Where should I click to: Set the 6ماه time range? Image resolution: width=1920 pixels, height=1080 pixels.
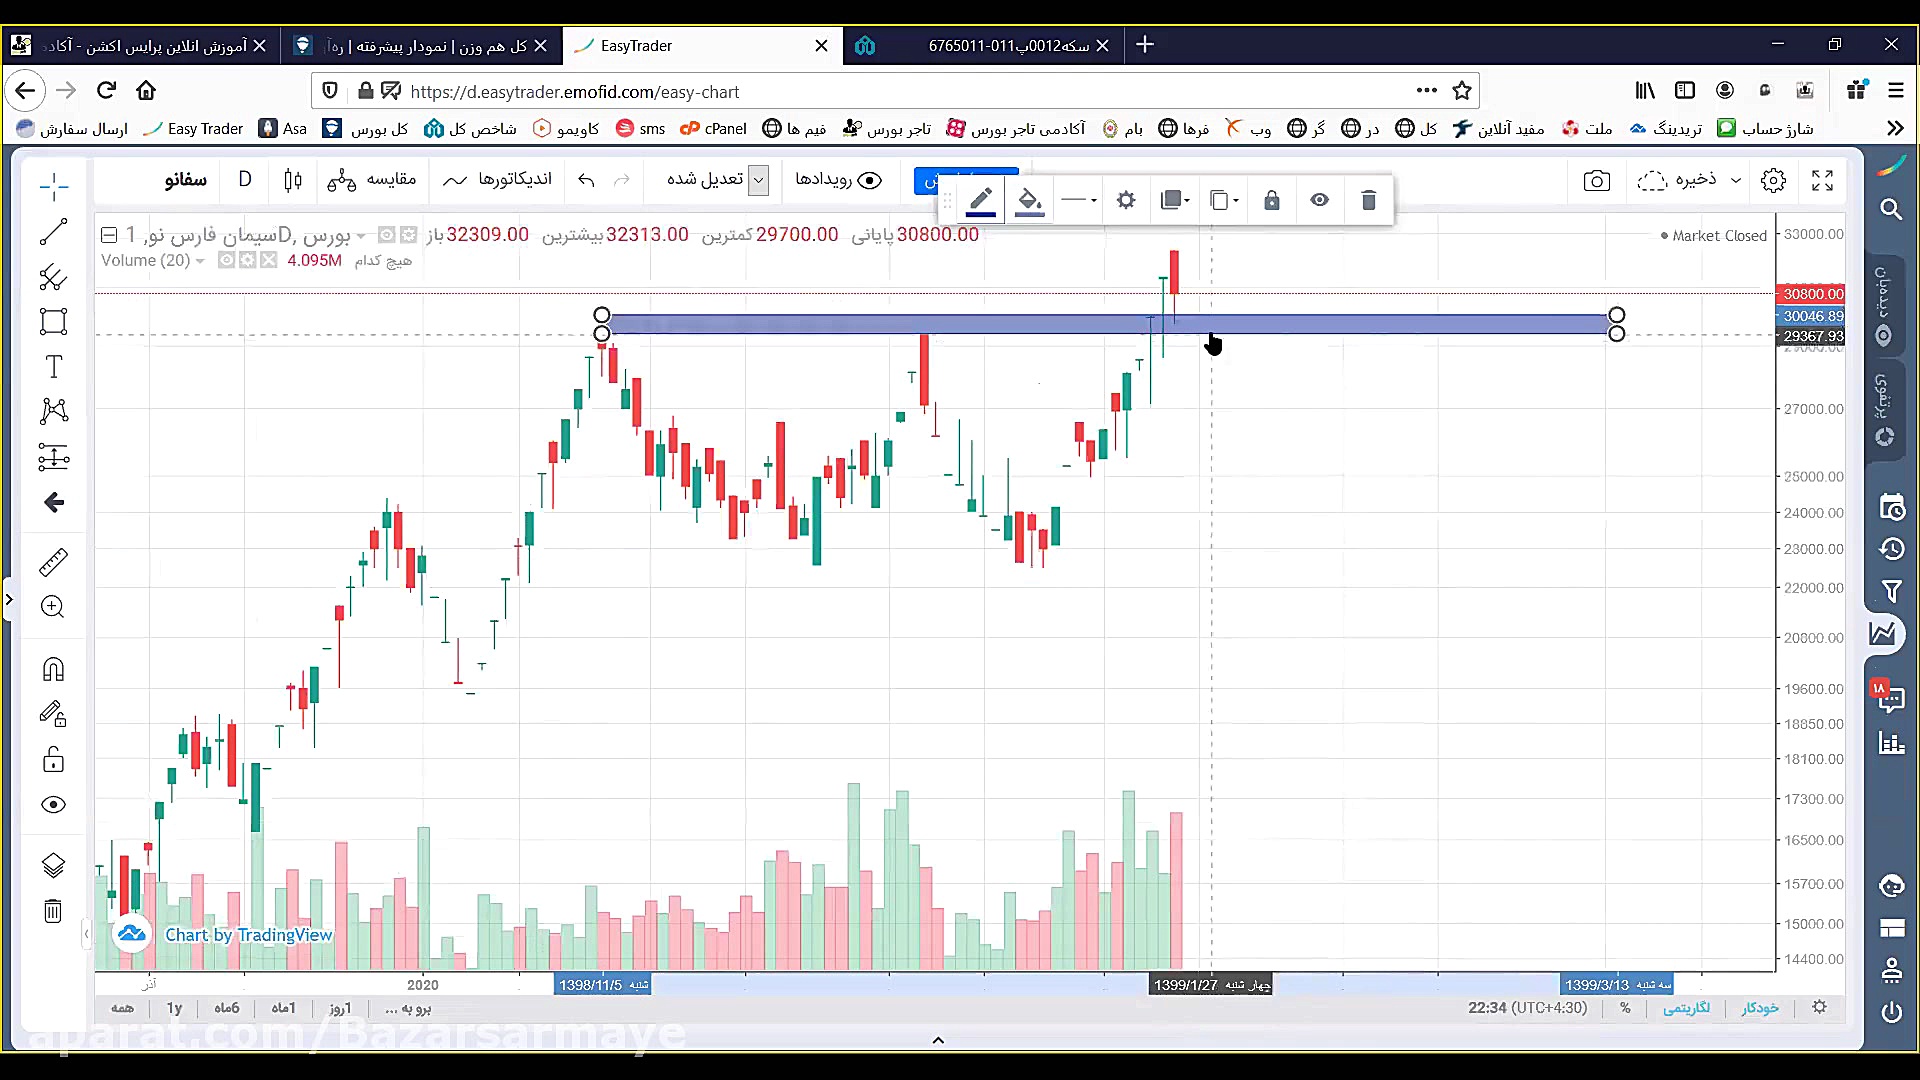pyautogui.click(x=227, y=1008)
